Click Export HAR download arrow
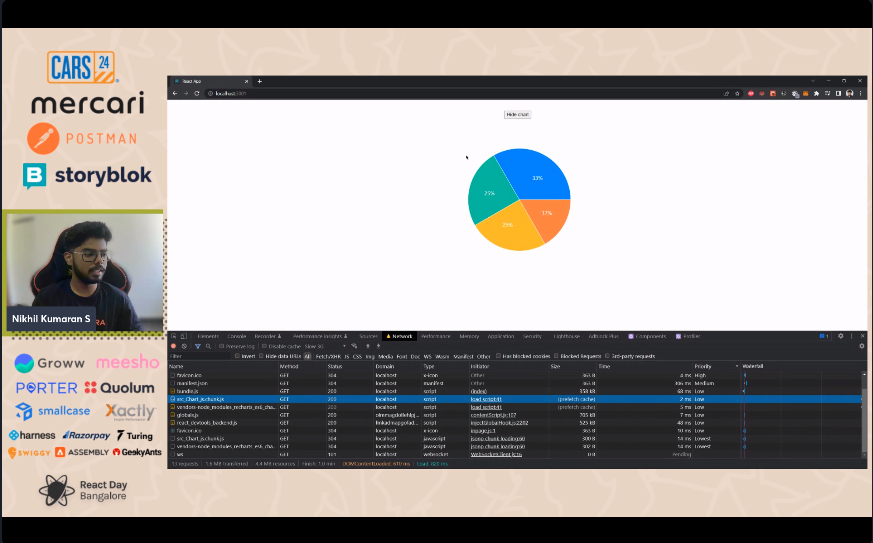The width and height of the screenshot is (873, 543). (x=378, y=346)
